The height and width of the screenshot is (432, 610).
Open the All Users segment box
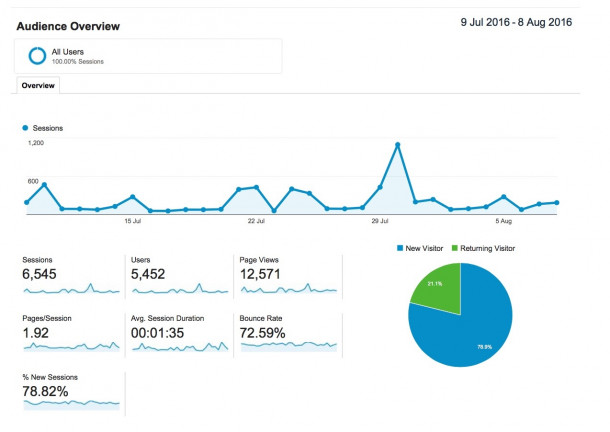(x=148, y=56)
